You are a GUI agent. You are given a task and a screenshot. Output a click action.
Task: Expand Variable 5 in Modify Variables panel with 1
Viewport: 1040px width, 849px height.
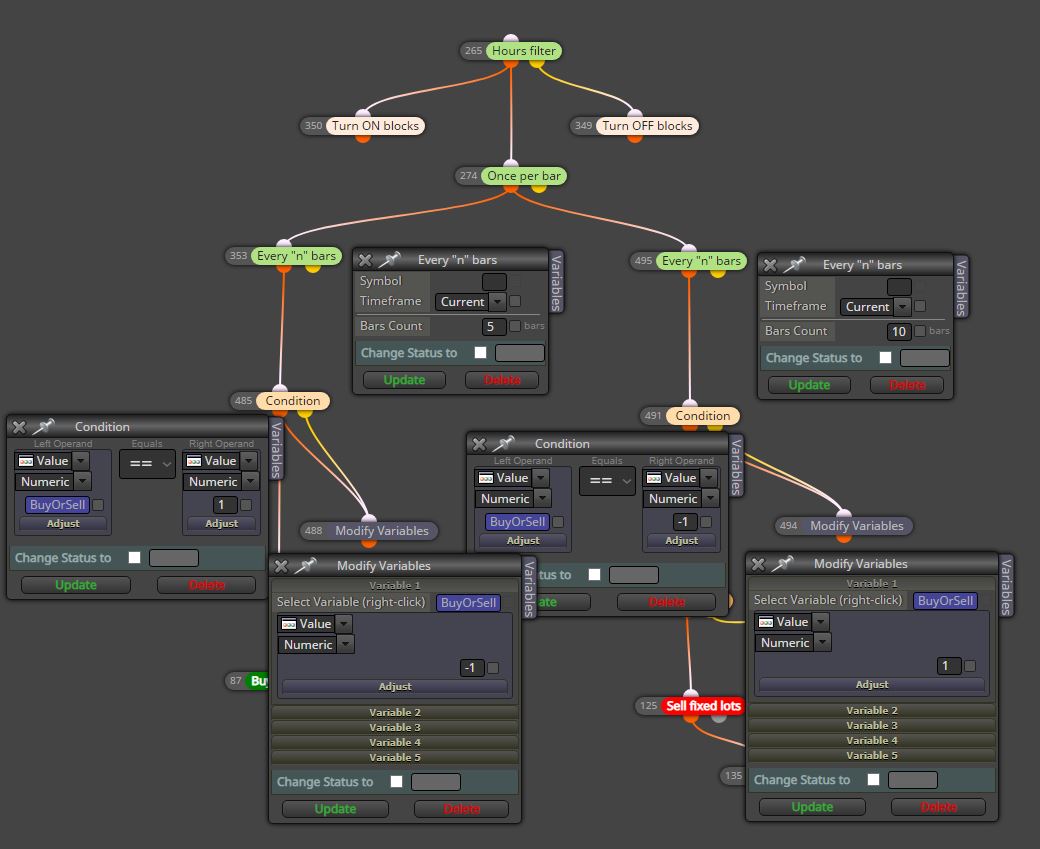(872, 755)
